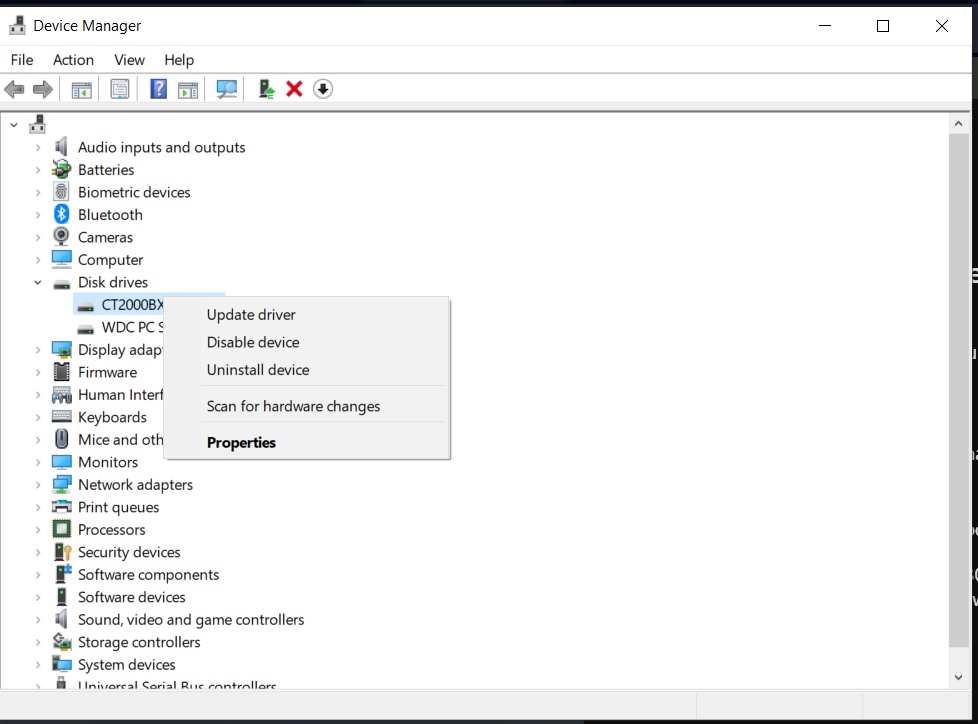Image resolution: width=978 pixels, height=724 pixels.
Task: Click the show/hide action pane icon
Action: coord(188,89)
